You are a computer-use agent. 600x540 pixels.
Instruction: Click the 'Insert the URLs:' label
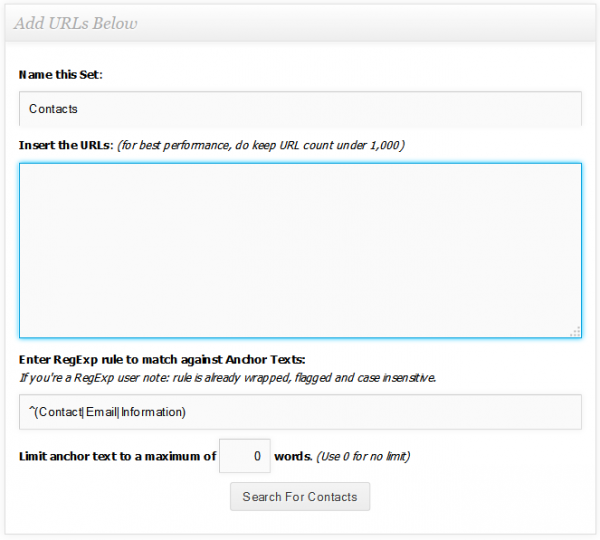tap(65, 145)
